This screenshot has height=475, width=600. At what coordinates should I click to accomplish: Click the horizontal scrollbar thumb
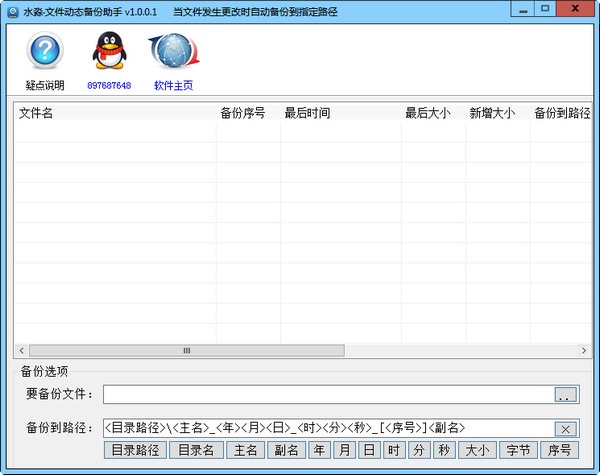pos(185,351)
